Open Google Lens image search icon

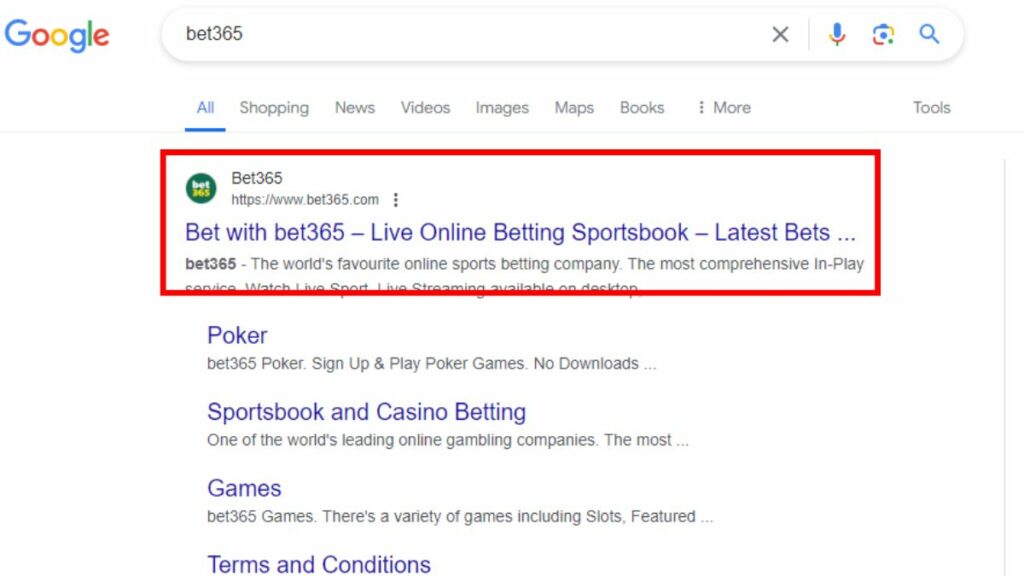pos(883,34)
